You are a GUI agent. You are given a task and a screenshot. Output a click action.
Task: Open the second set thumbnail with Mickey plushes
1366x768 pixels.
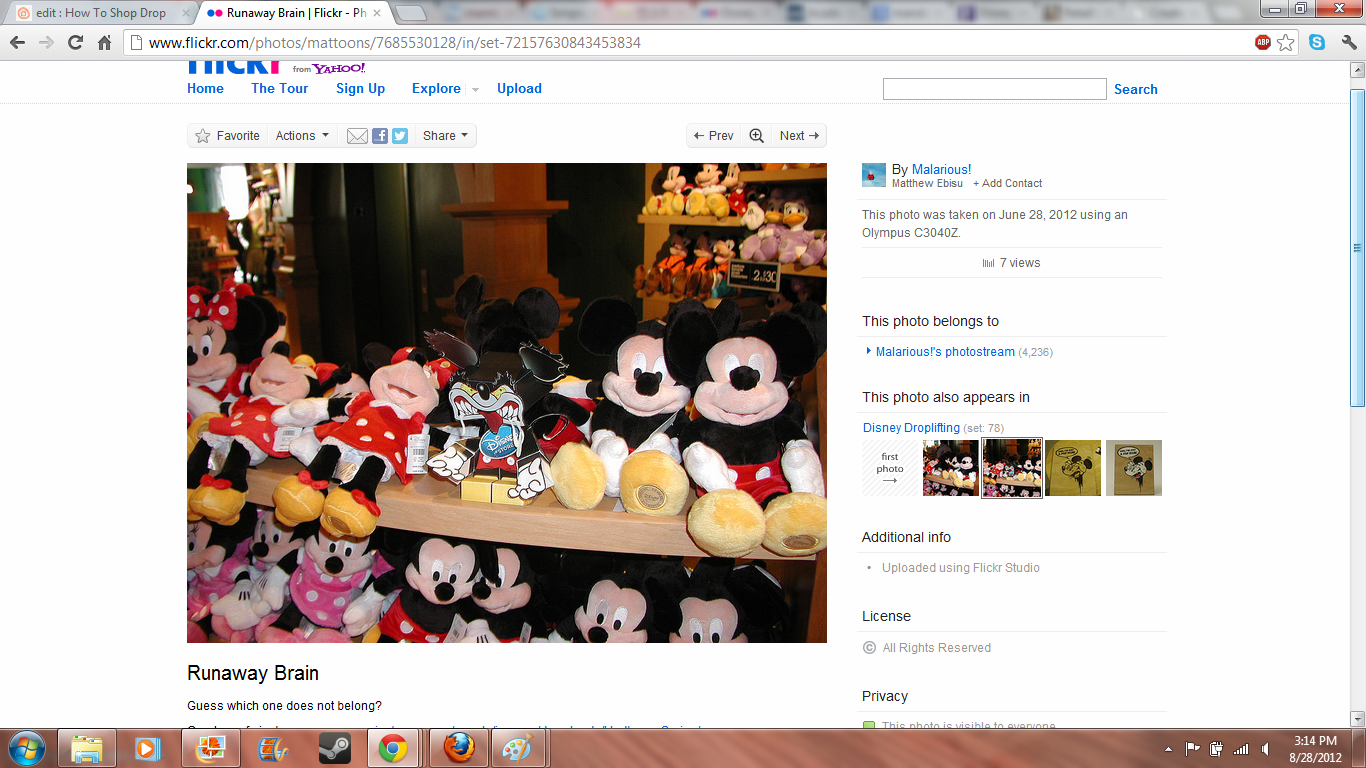tap(951, 468)
